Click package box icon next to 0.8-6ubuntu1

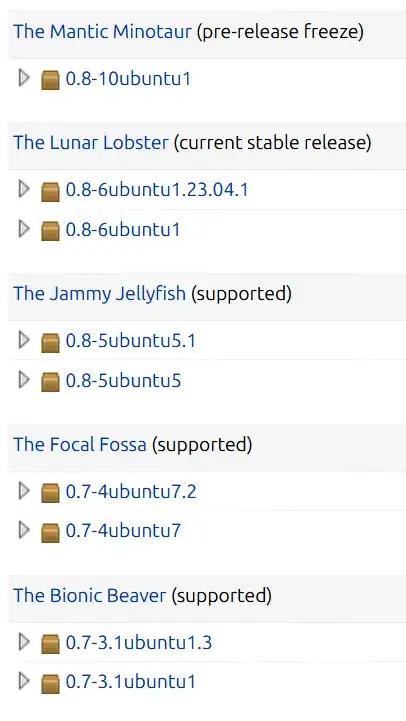[50, 230]
